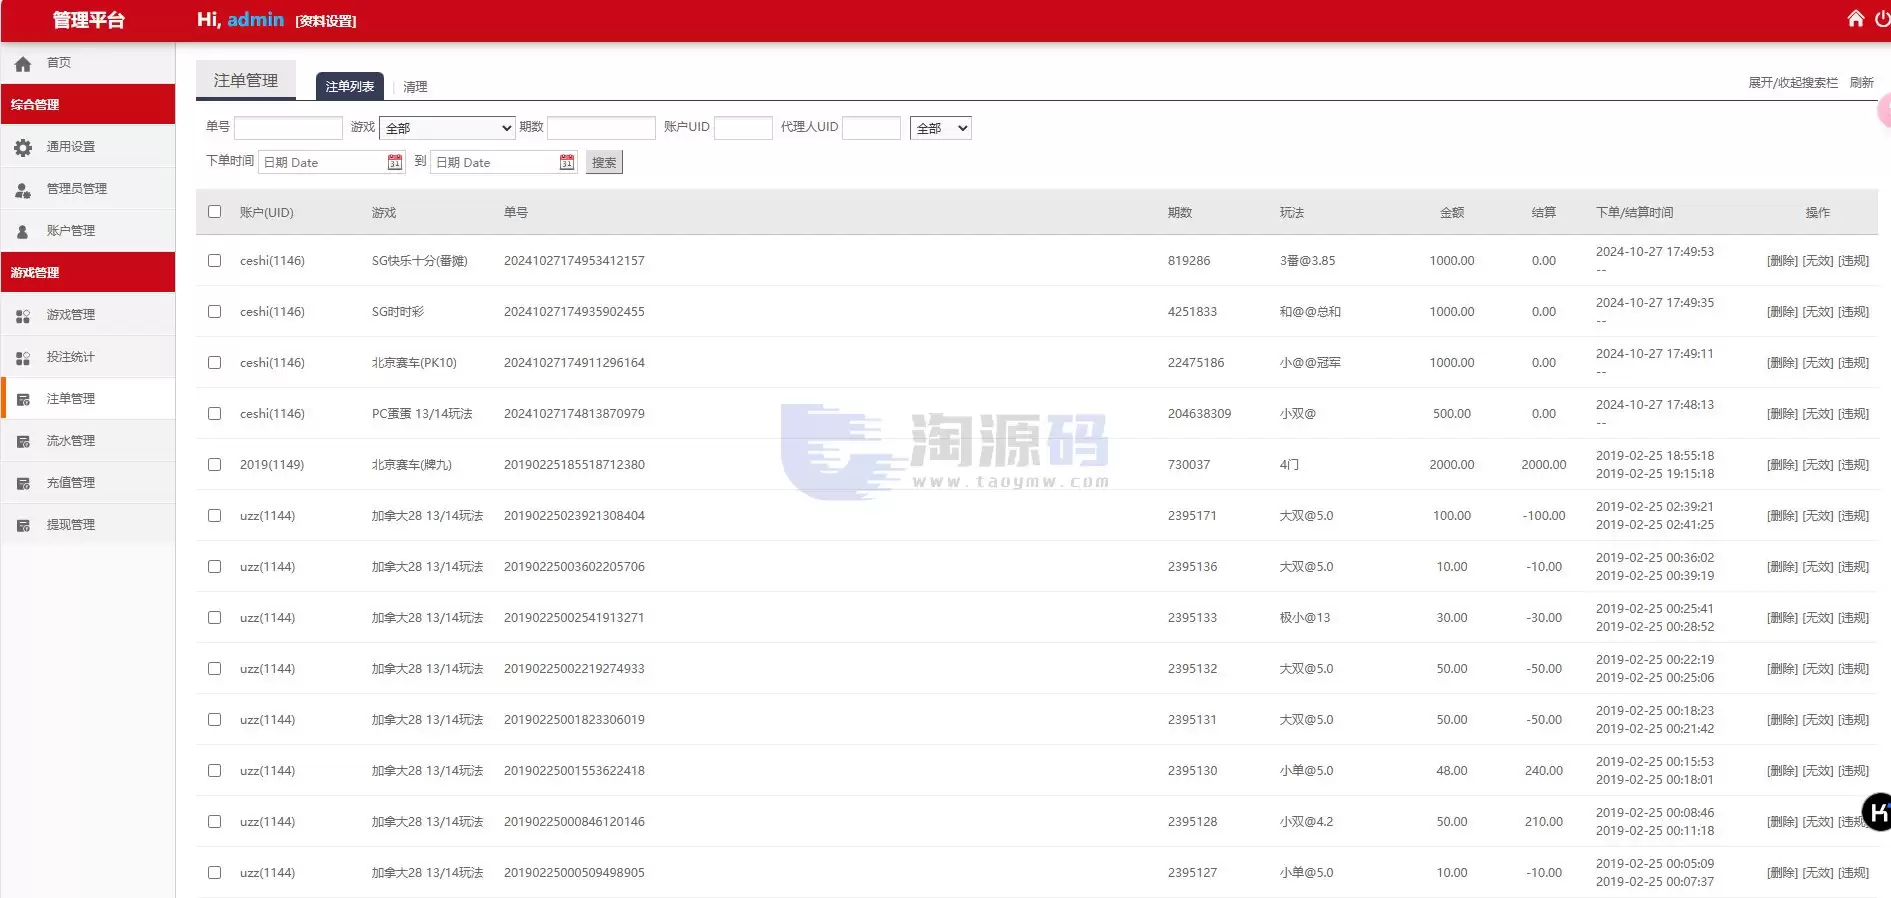Focus the 单号 input field
Screen dimensions: 1891x898
pyautogui.click(x=288, y=128)
